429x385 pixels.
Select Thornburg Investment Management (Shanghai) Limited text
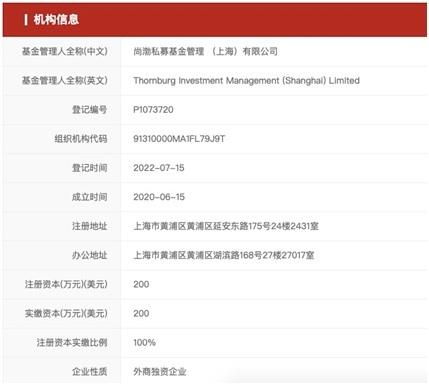pos(246,80)
